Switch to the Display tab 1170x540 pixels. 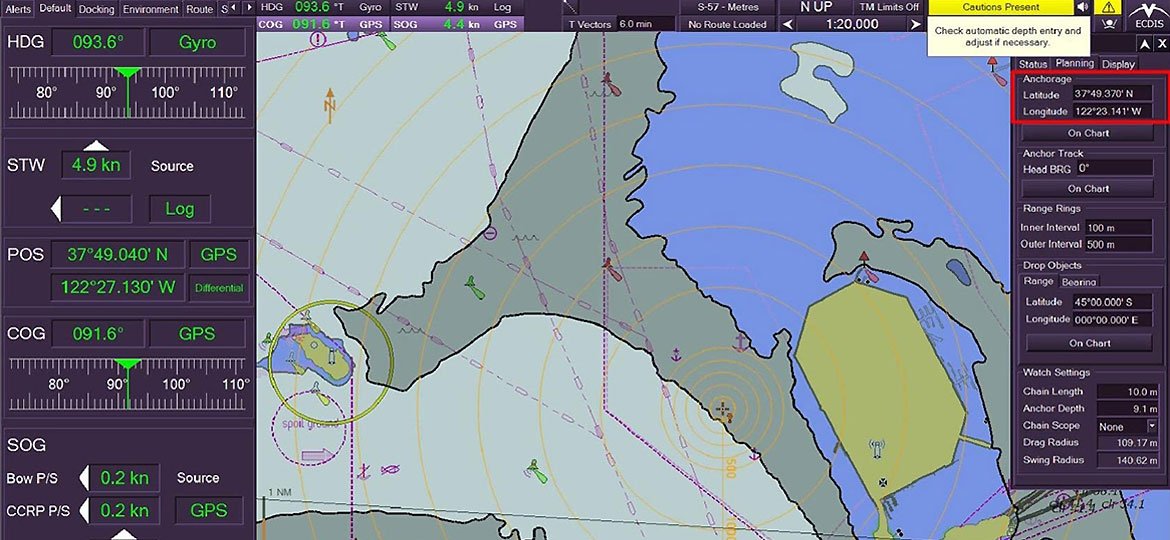coord(1118,64)
